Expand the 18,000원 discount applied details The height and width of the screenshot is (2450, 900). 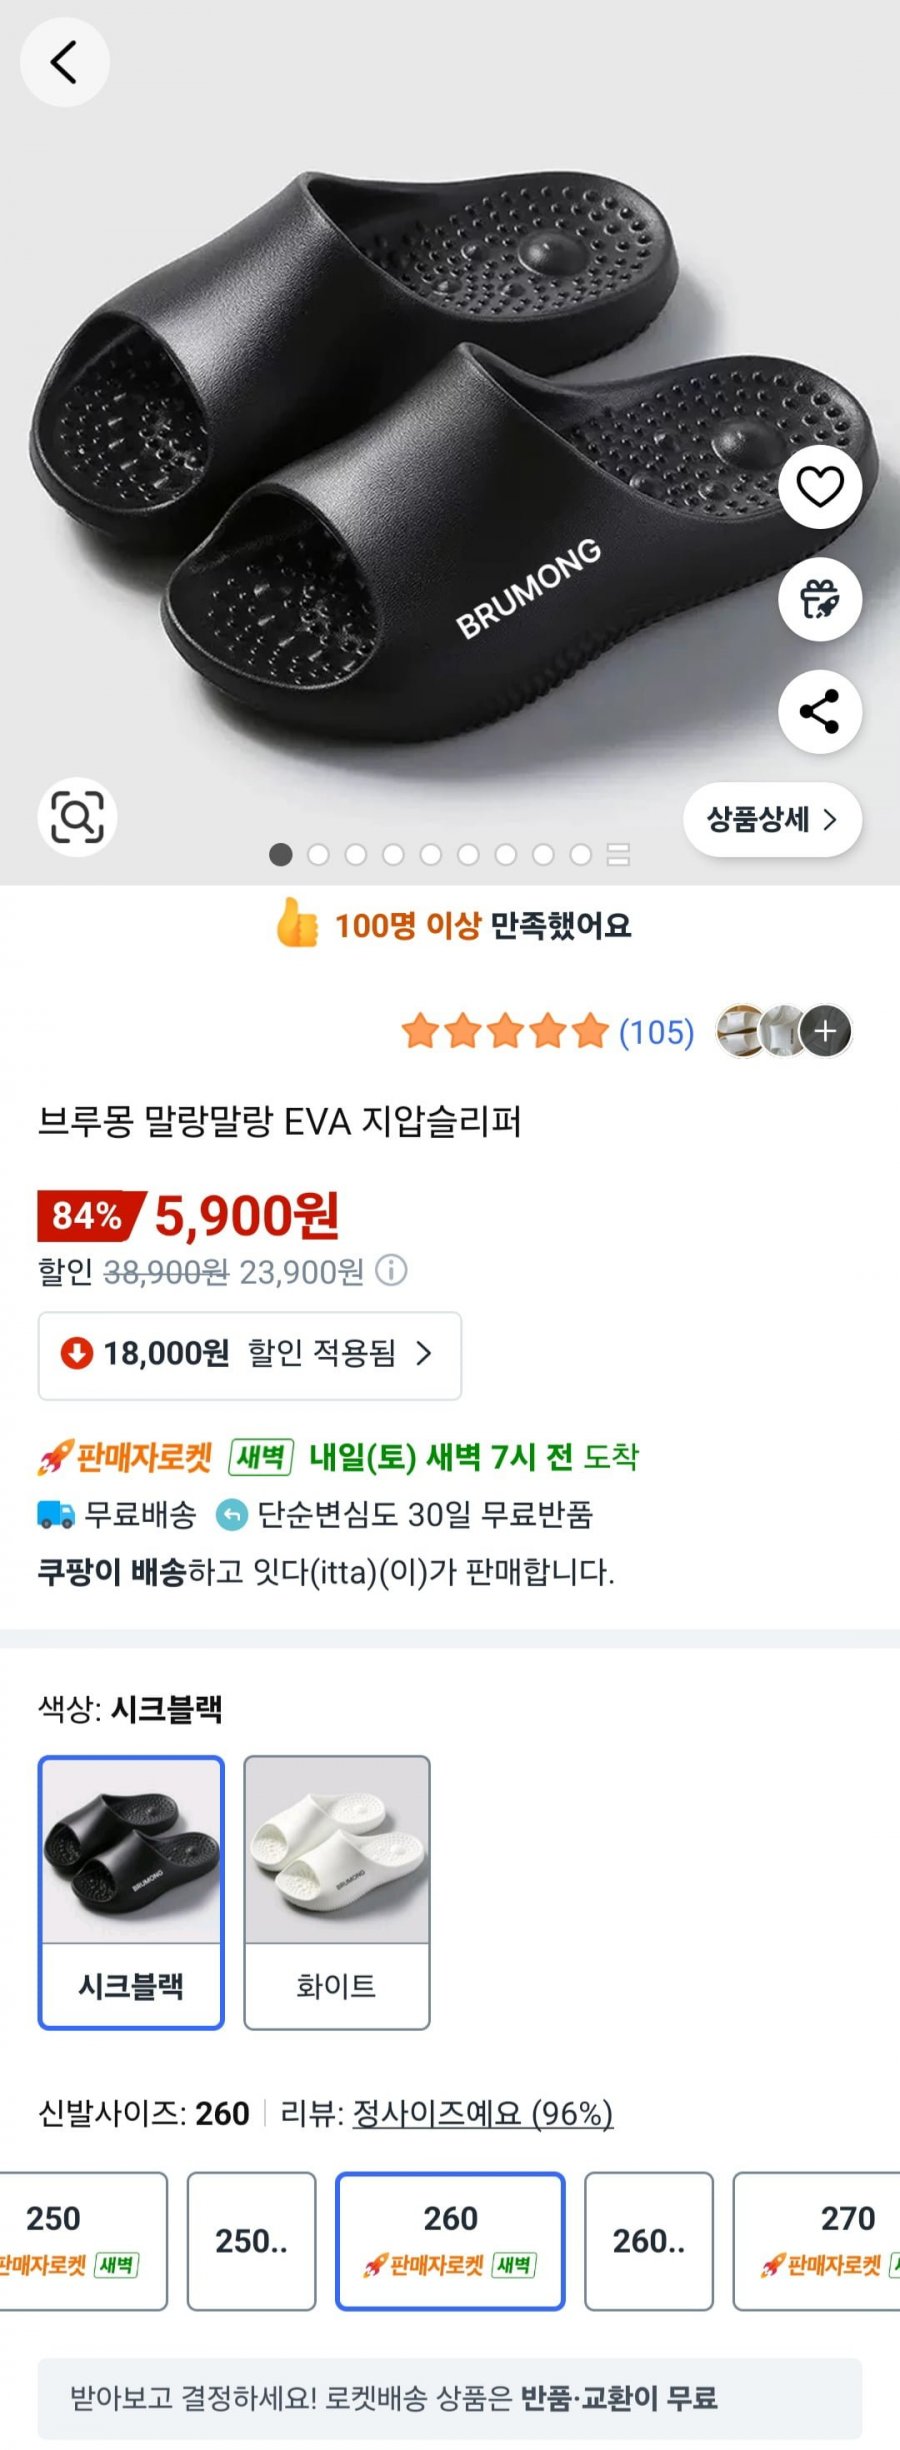pos(250,1354)
